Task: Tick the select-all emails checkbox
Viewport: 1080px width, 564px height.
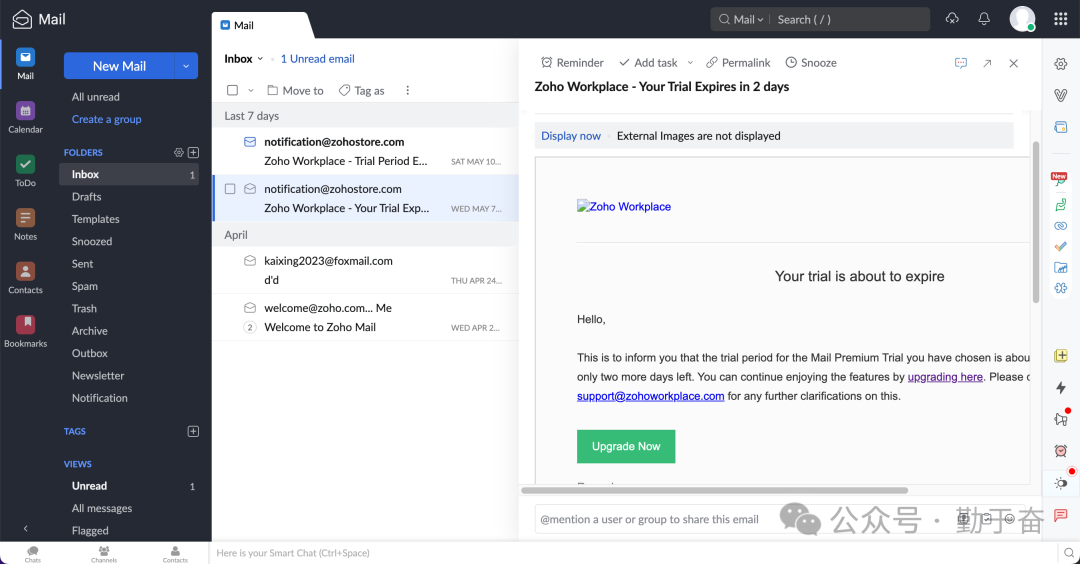Action: pyautogui.click(x=232, y=90)
